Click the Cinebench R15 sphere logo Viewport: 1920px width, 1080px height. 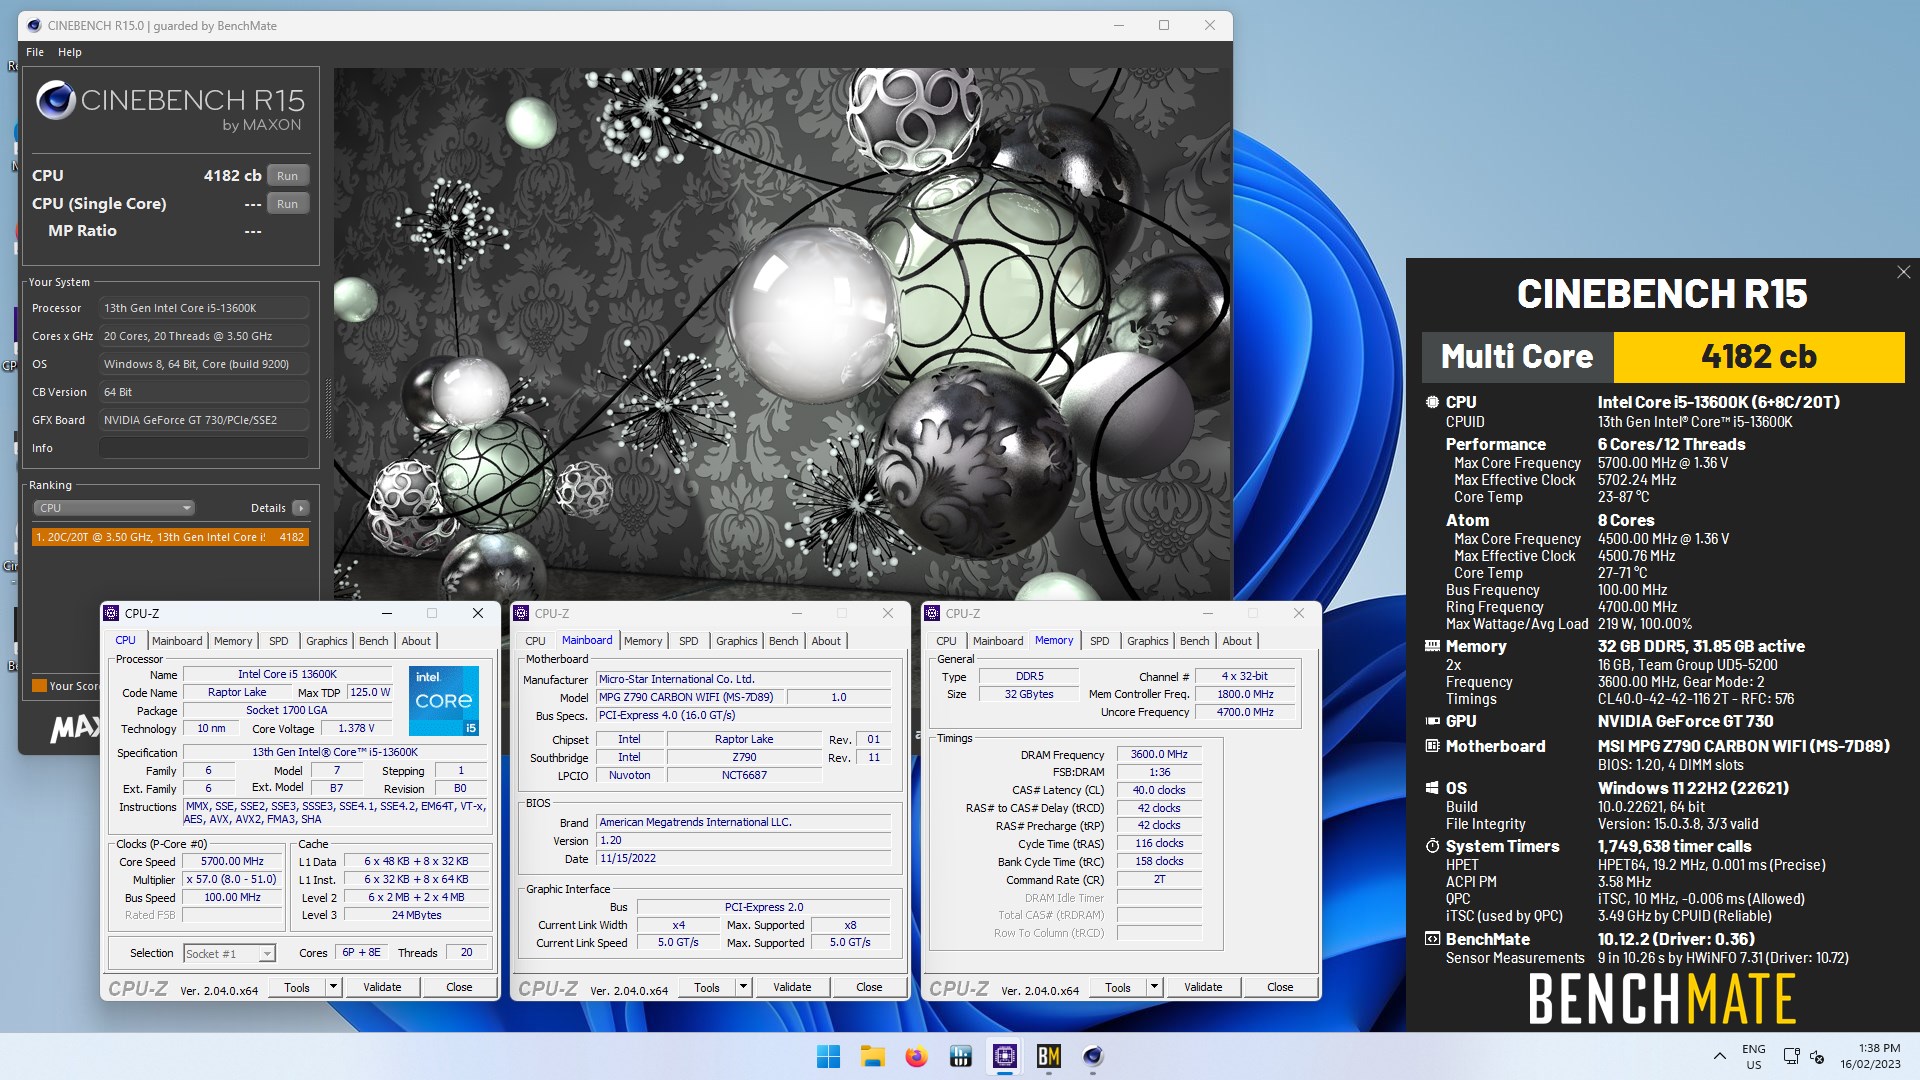click(x=56, y=100)
